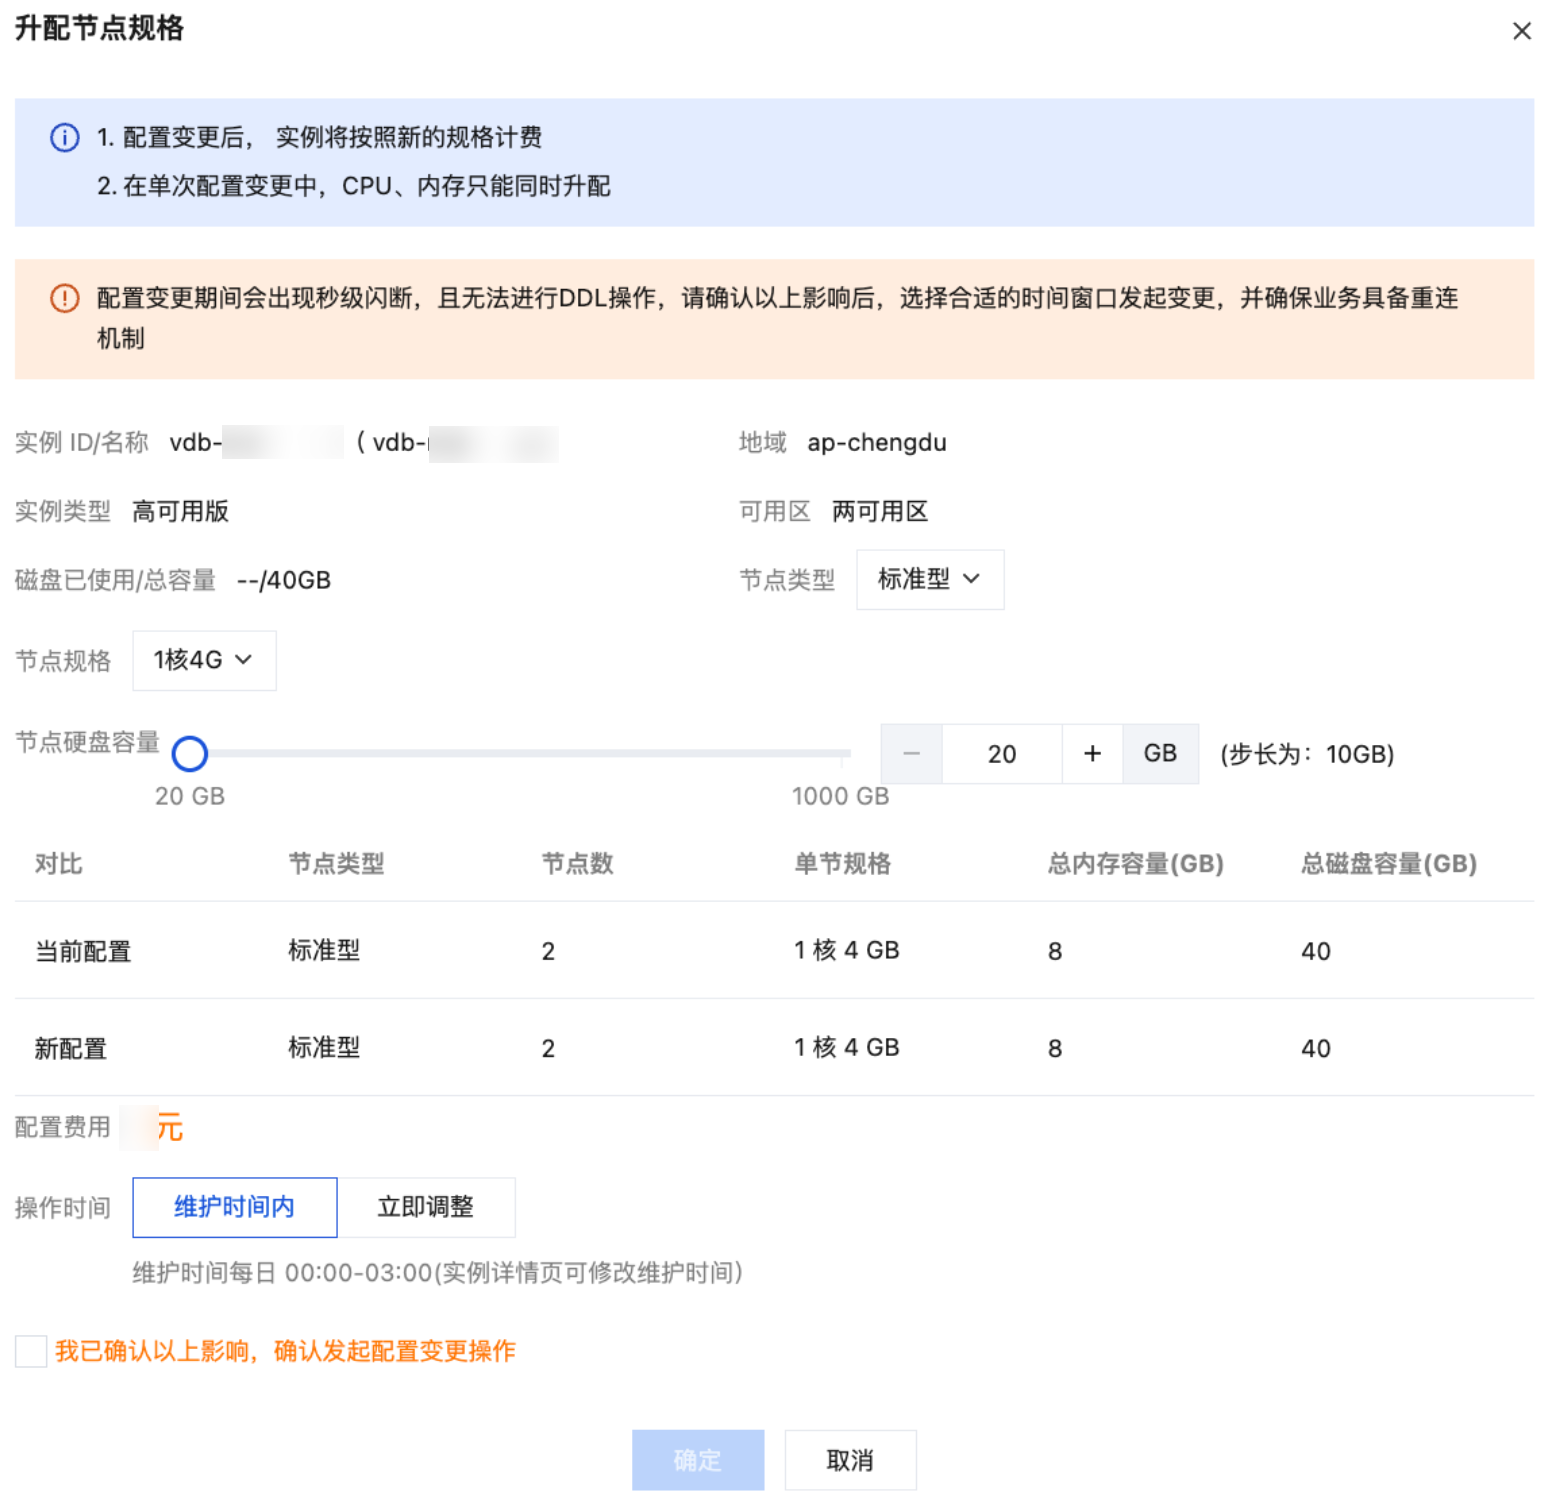
Task: Click the 当前配置 row in comparison table
Action: point(773,951)
